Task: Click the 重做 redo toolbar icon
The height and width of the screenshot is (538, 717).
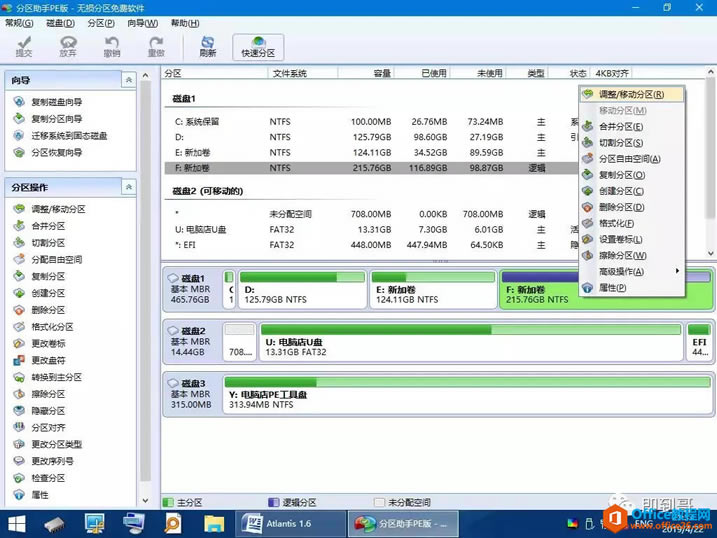Action: click(x=156, y=47)
